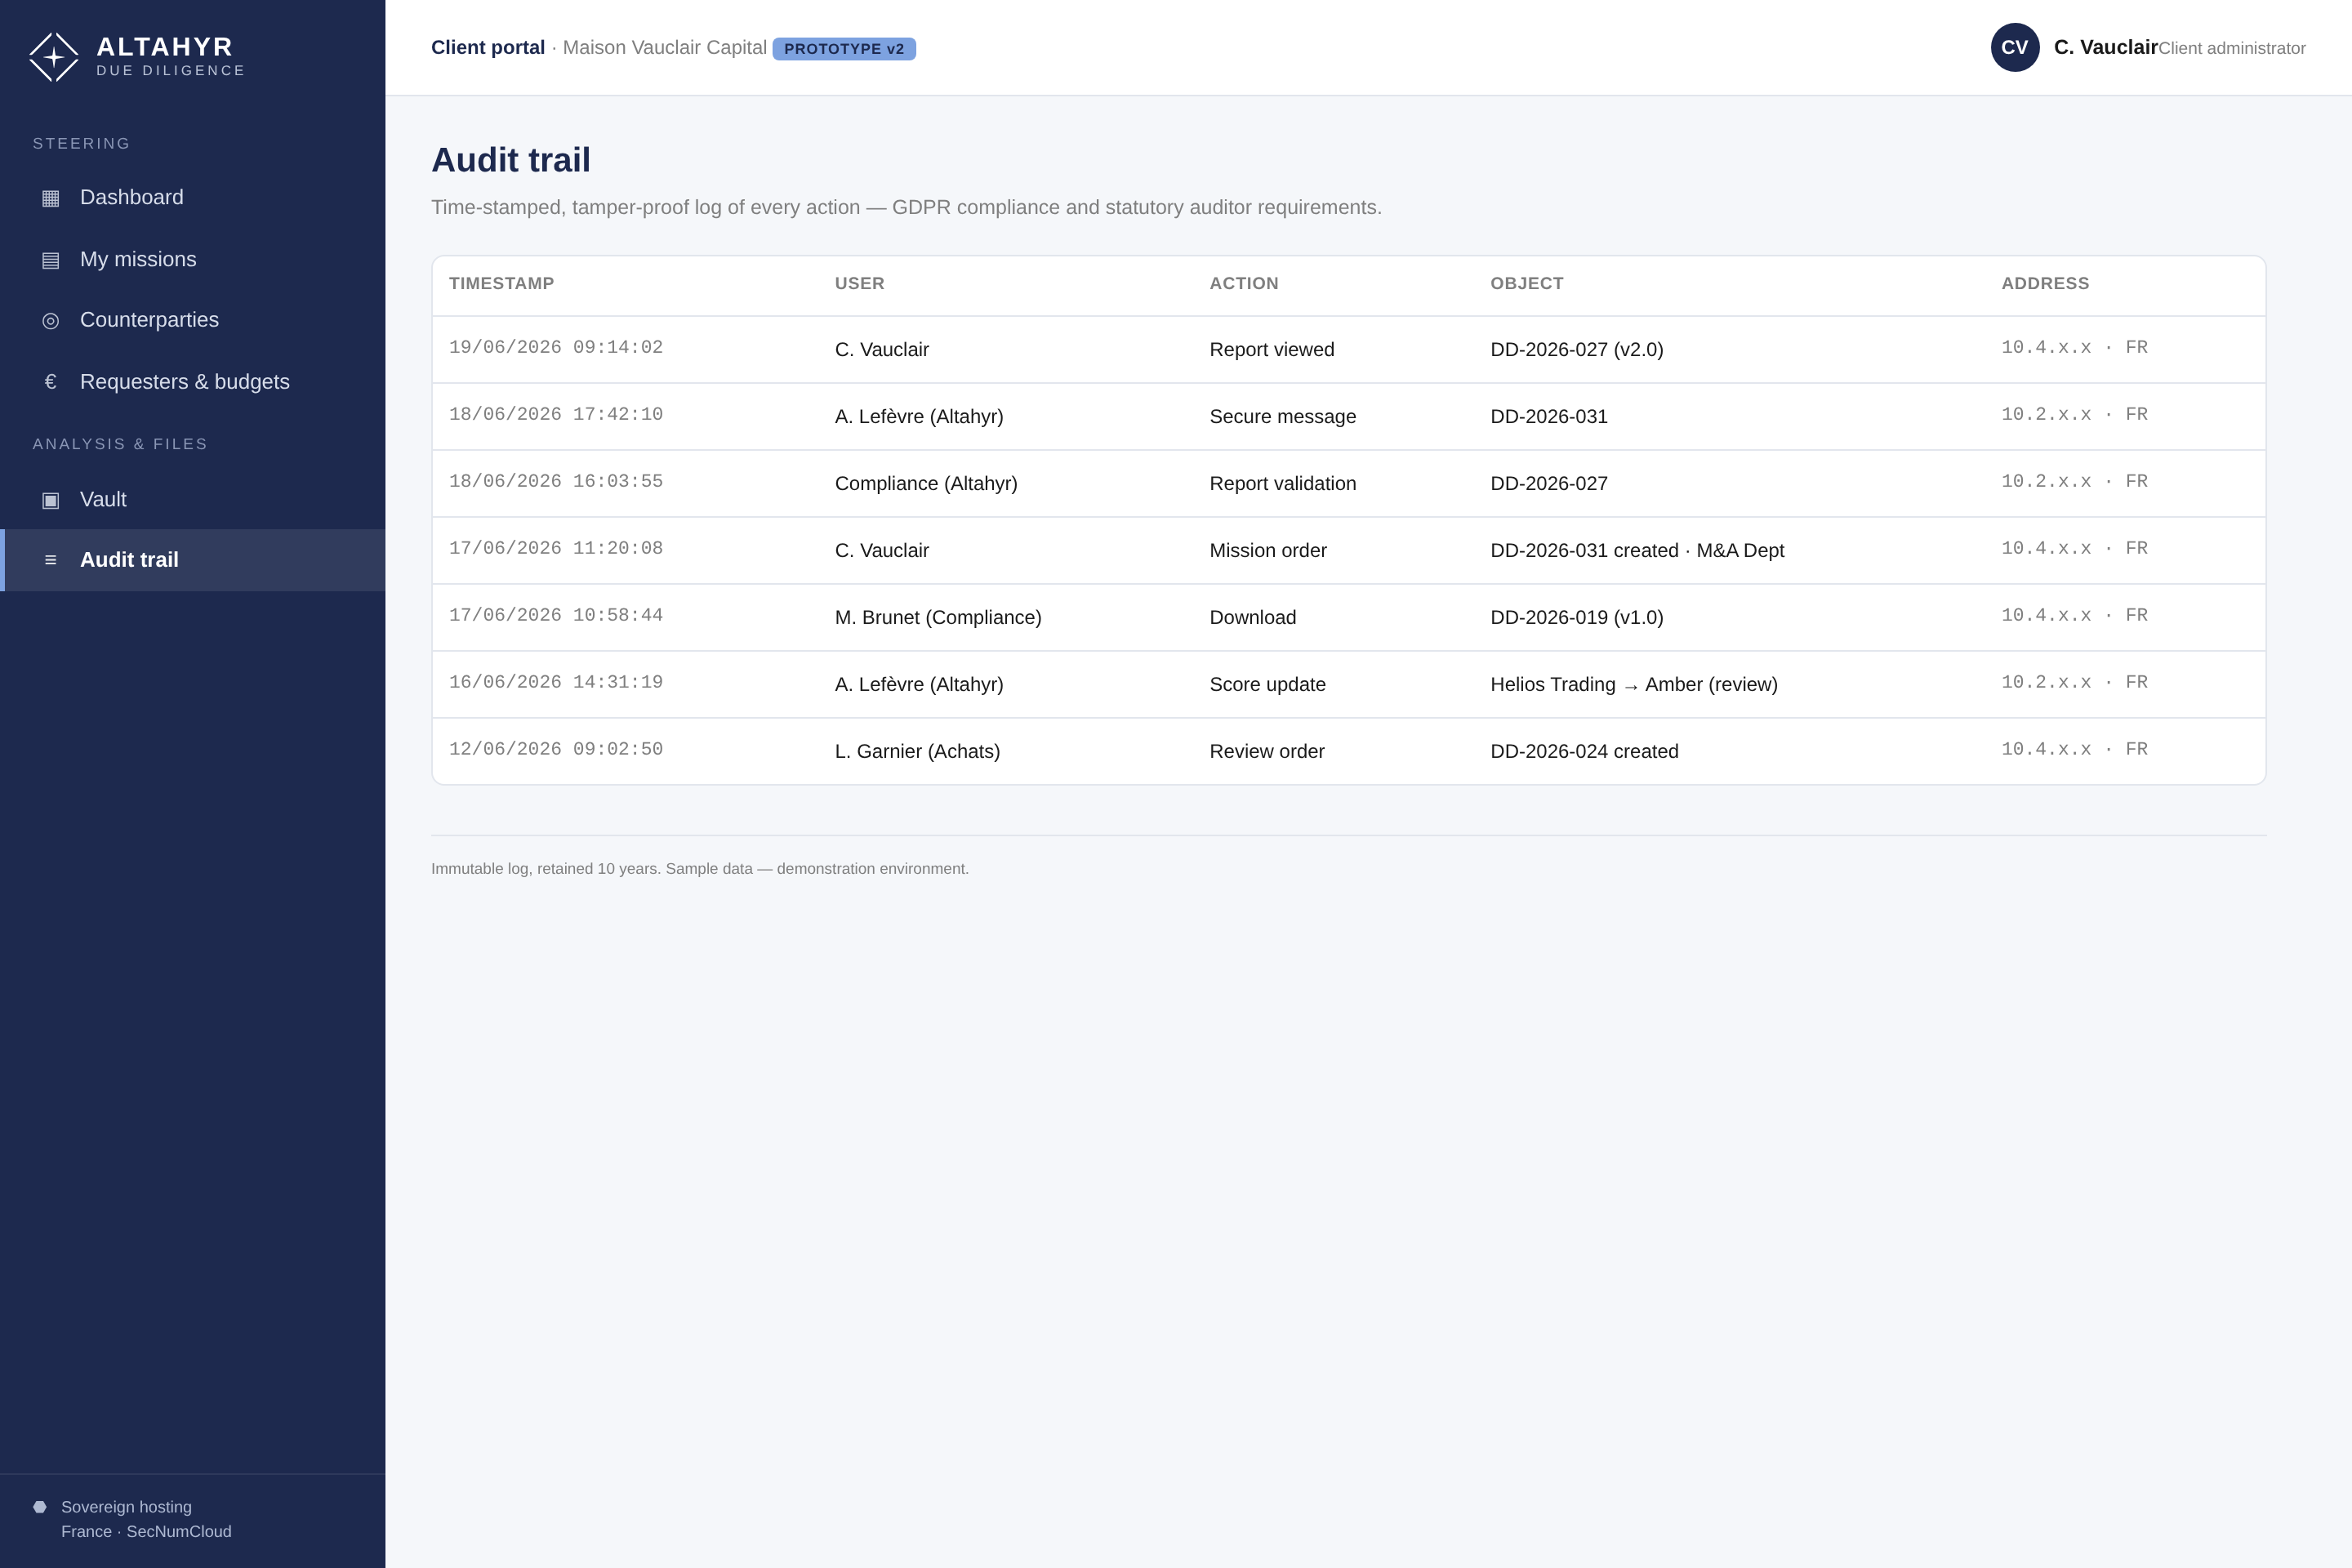Screen dimensions: 2352x1568
Task: Click the Client administrator role label
Action: coord(2232,48)
